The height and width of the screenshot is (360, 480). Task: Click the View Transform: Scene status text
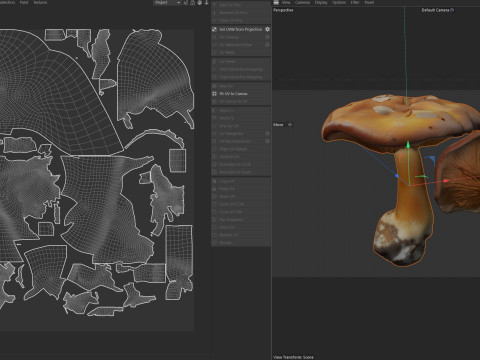tap(293, 357)
